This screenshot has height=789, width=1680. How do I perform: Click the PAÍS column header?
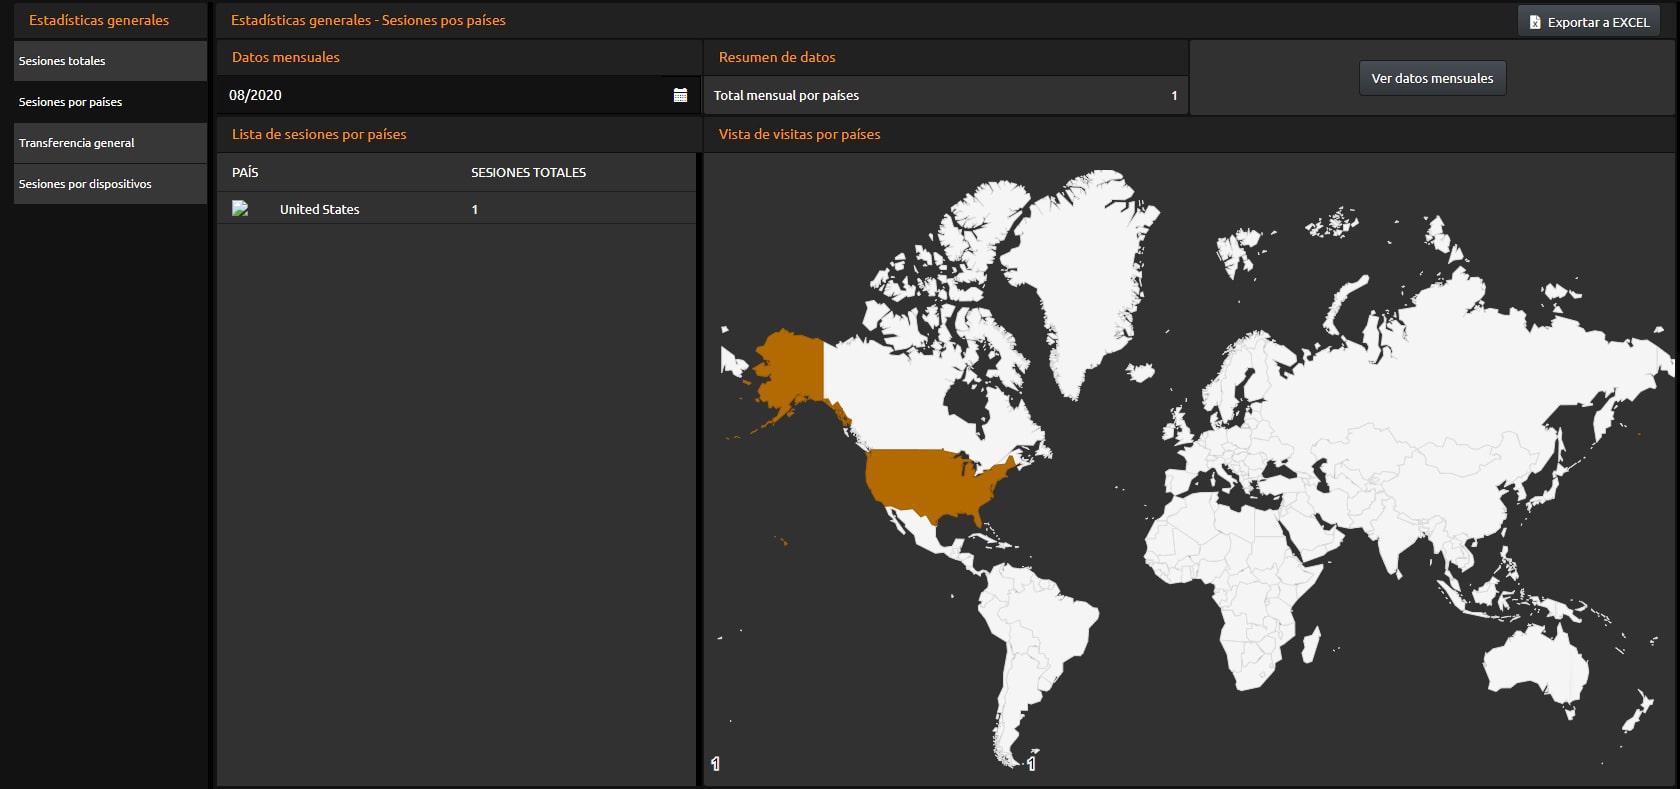(245, 172)
